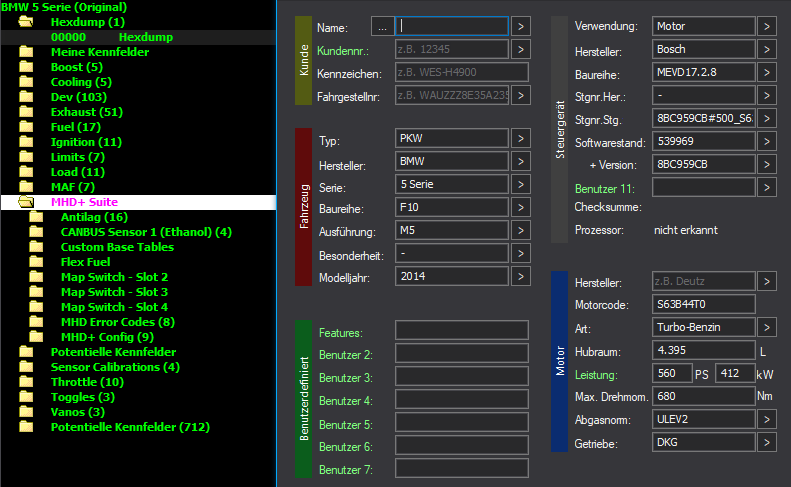Click the Max. Drehmom. 680 field
This screenshot has width=791, height=487.
[x=703, y=396]
